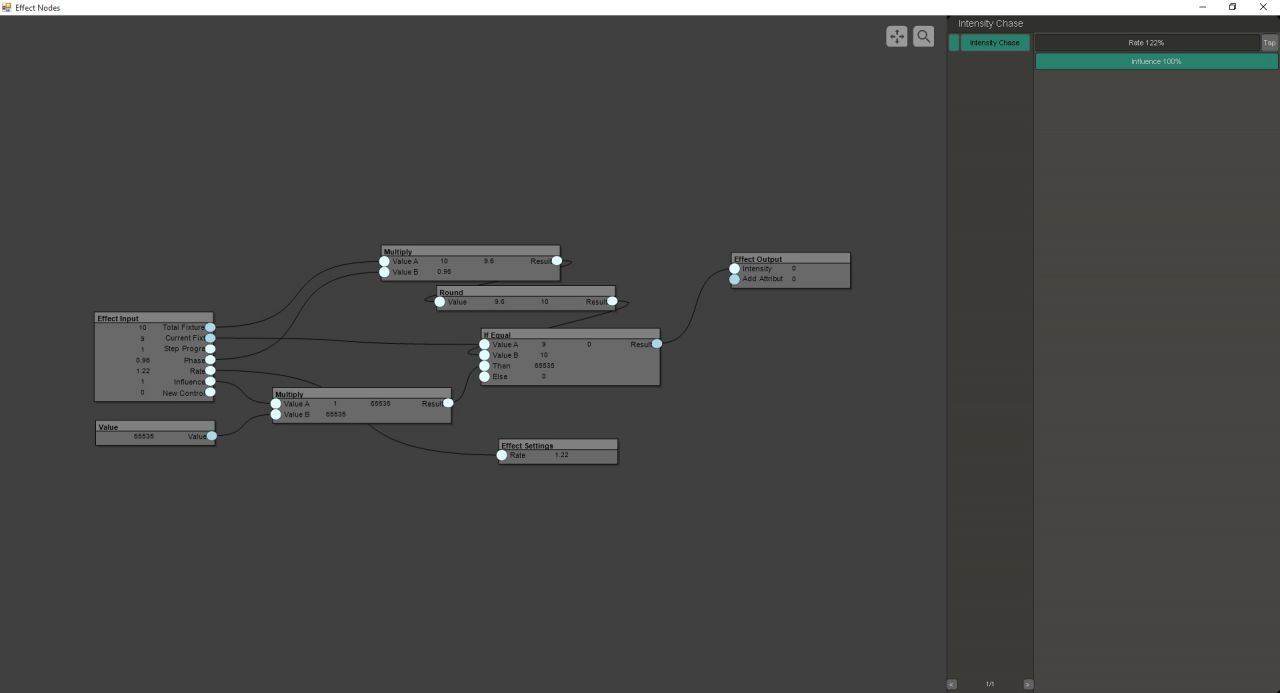This screenshot has height=693, width=1280.
Task: Click the Rate 122% slider bar
Action: click(x=1146, y=43)
